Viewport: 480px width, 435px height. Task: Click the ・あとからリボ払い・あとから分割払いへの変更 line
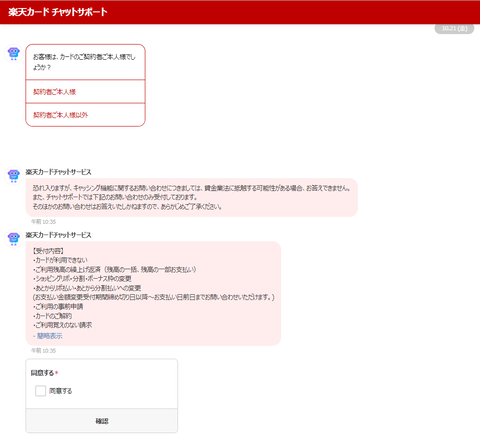coord(87,288)
